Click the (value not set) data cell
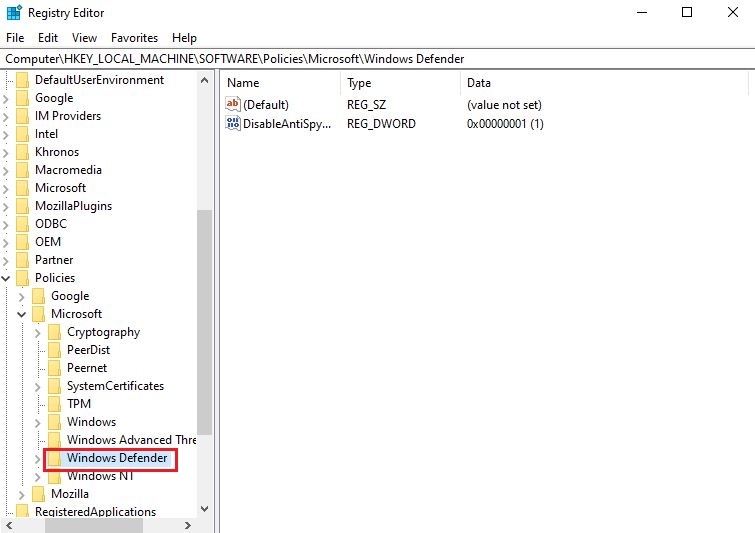Viewport: 755px width, 533px height. click(x=504, y=104)
